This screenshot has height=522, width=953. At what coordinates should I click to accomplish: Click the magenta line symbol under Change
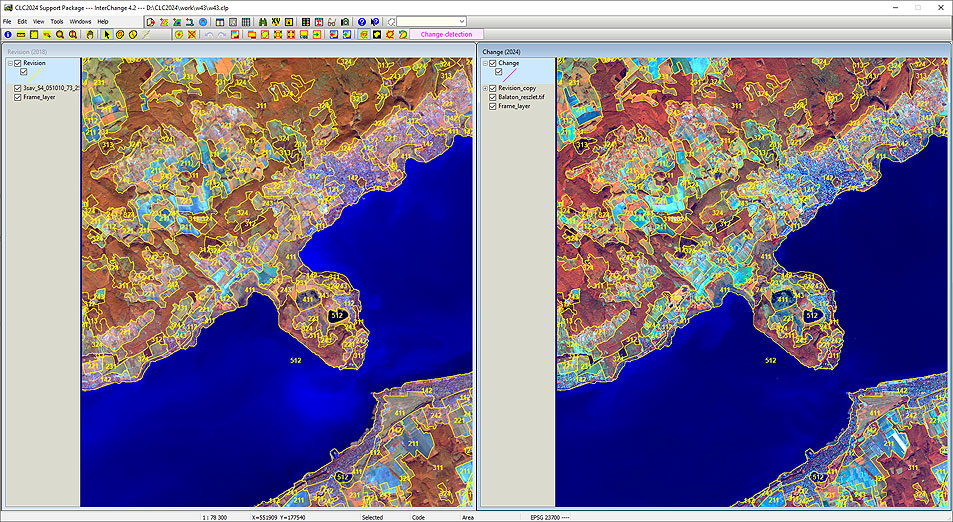510,73
